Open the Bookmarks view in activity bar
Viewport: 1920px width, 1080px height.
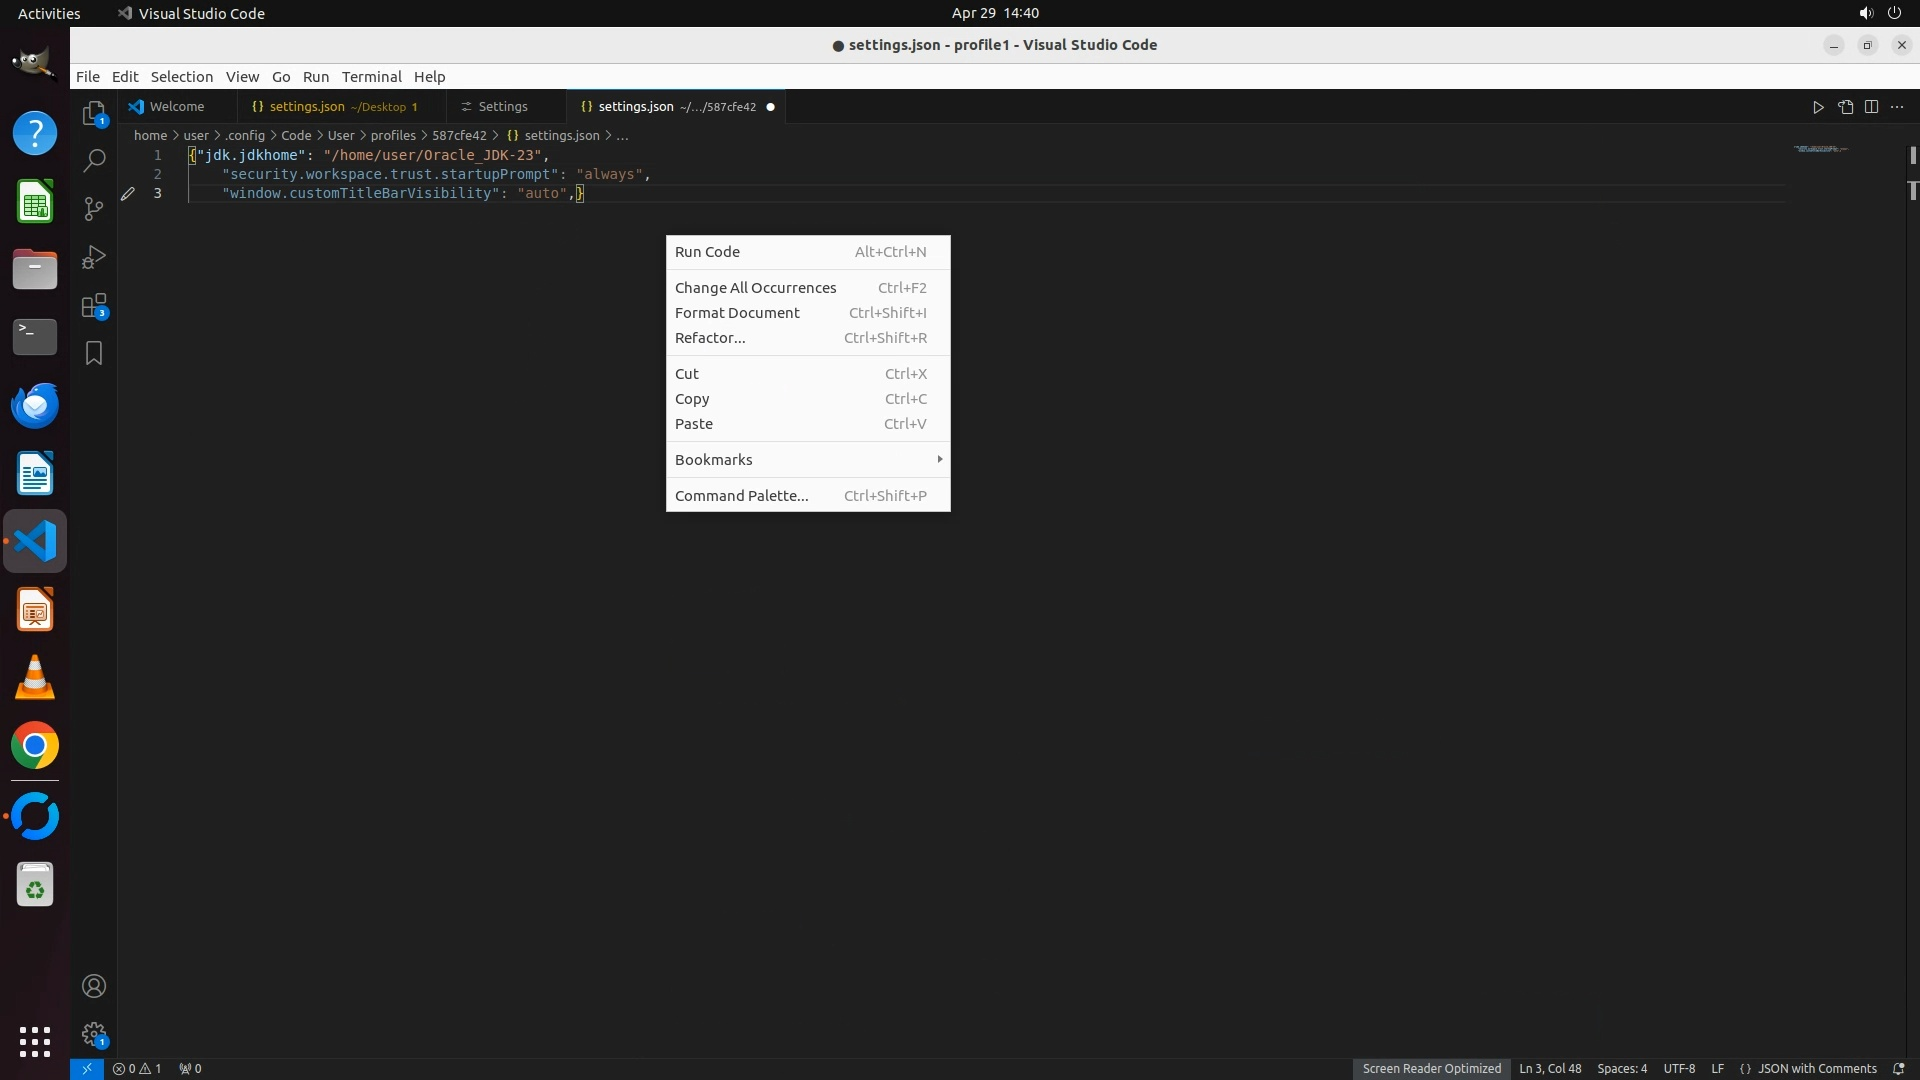93,353
